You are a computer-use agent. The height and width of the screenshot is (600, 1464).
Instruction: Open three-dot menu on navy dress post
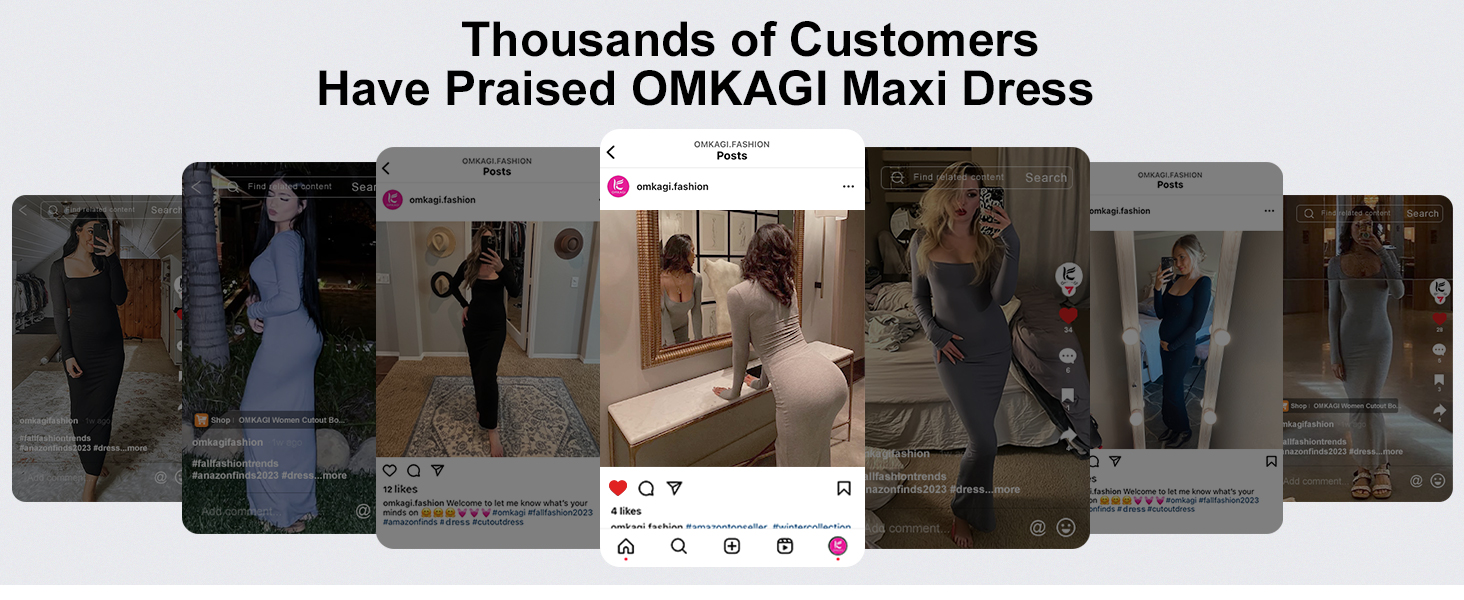pyautogui.click(x=1269, y=211)
